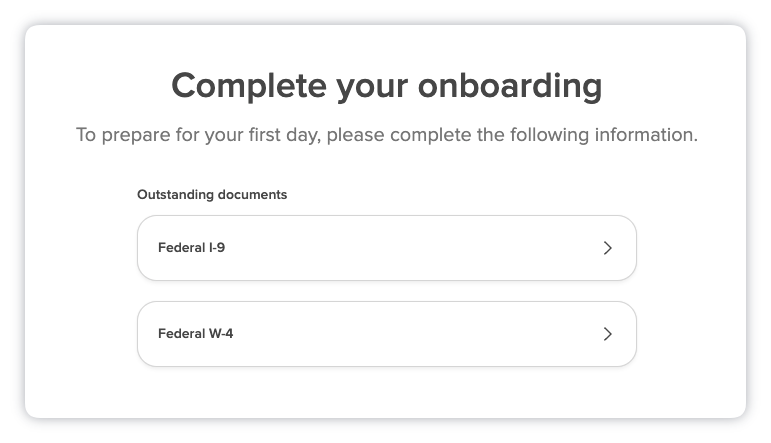Open the Federal W-4 document row

387,334
